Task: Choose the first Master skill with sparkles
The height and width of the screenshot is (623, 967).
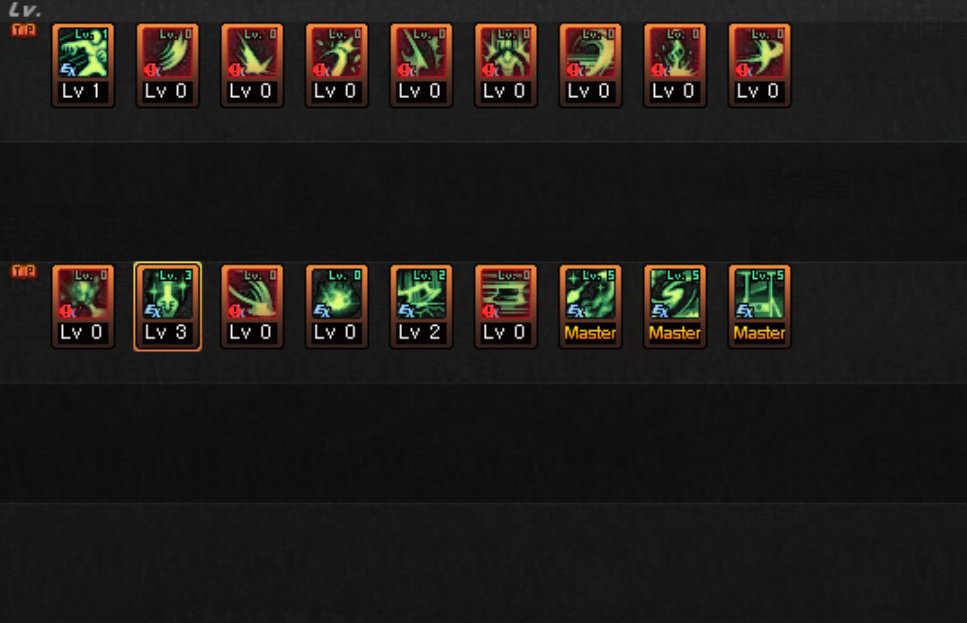Action: [x=590, y=307]
